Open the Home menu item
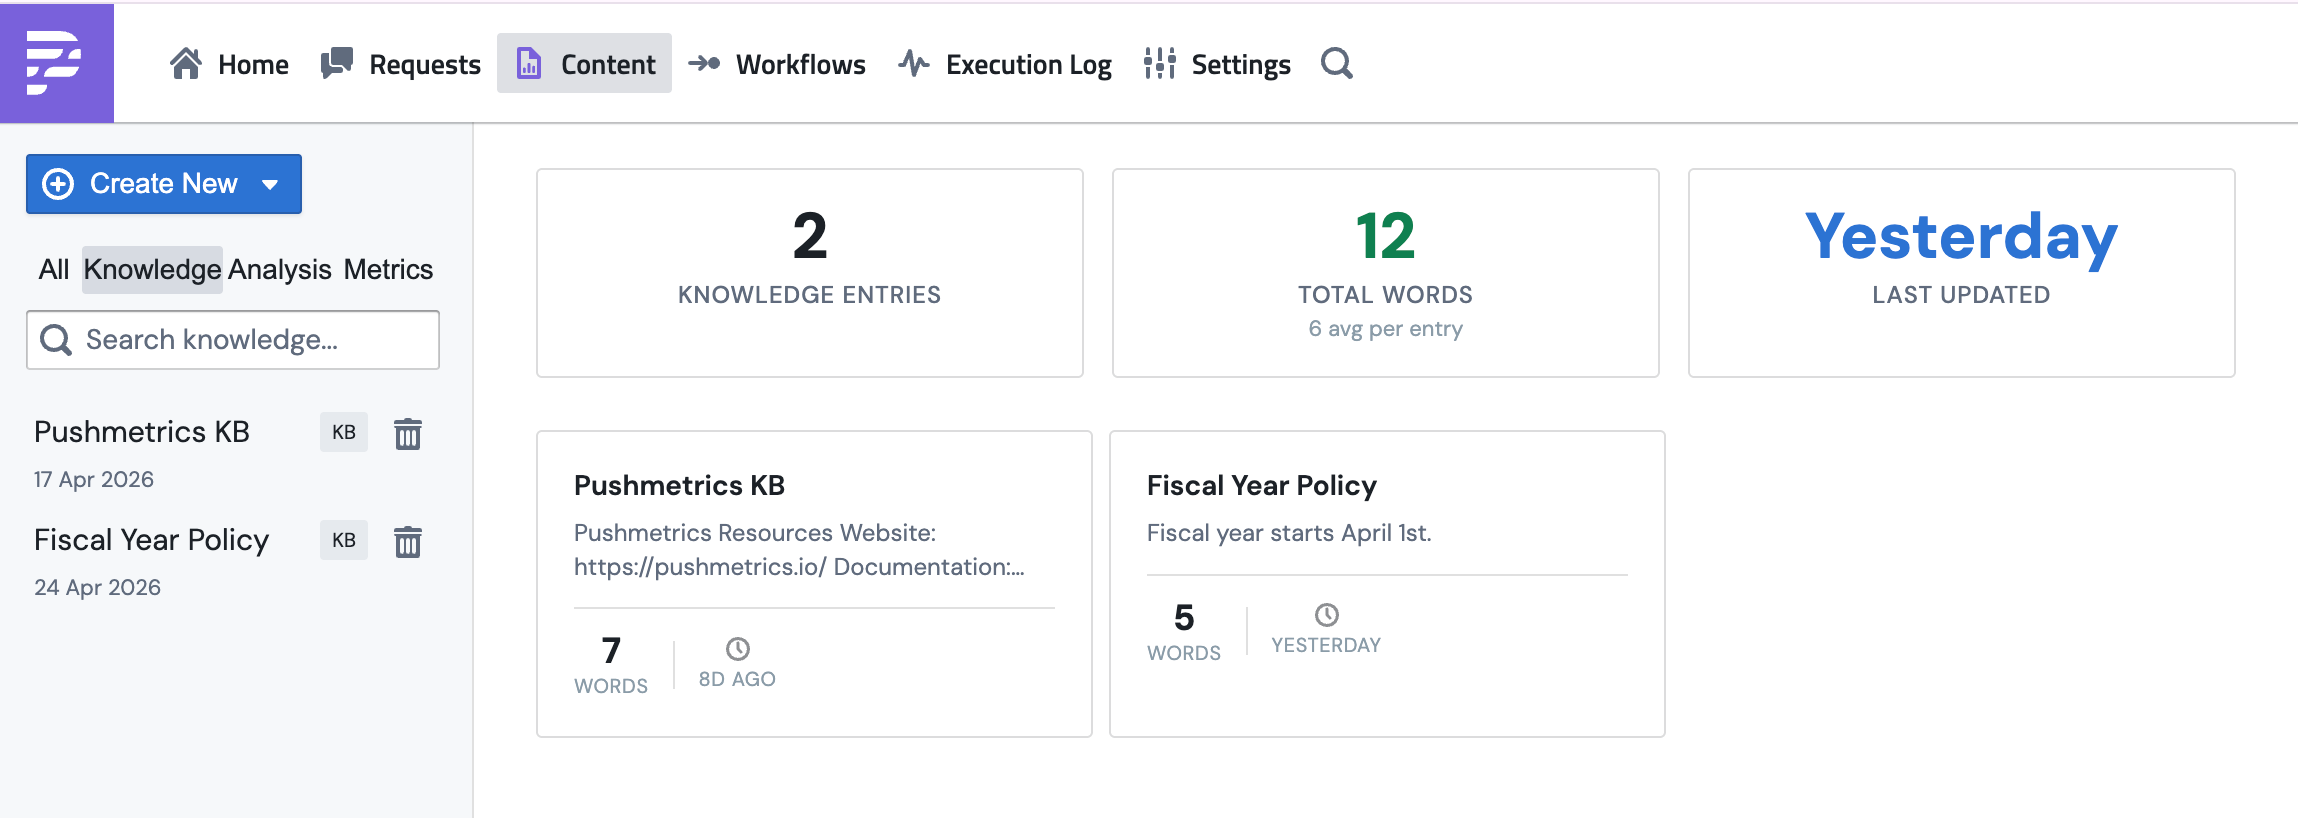The width and height of the screenshot is (2298, 818). click(229, 63)
